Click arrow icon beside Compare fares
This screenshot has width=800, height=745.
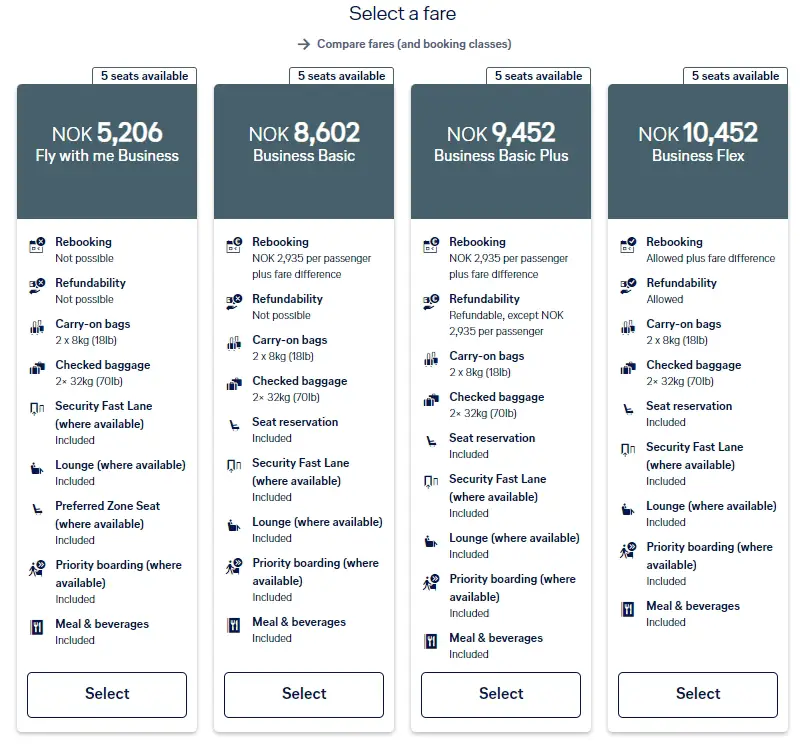[304, 44]
